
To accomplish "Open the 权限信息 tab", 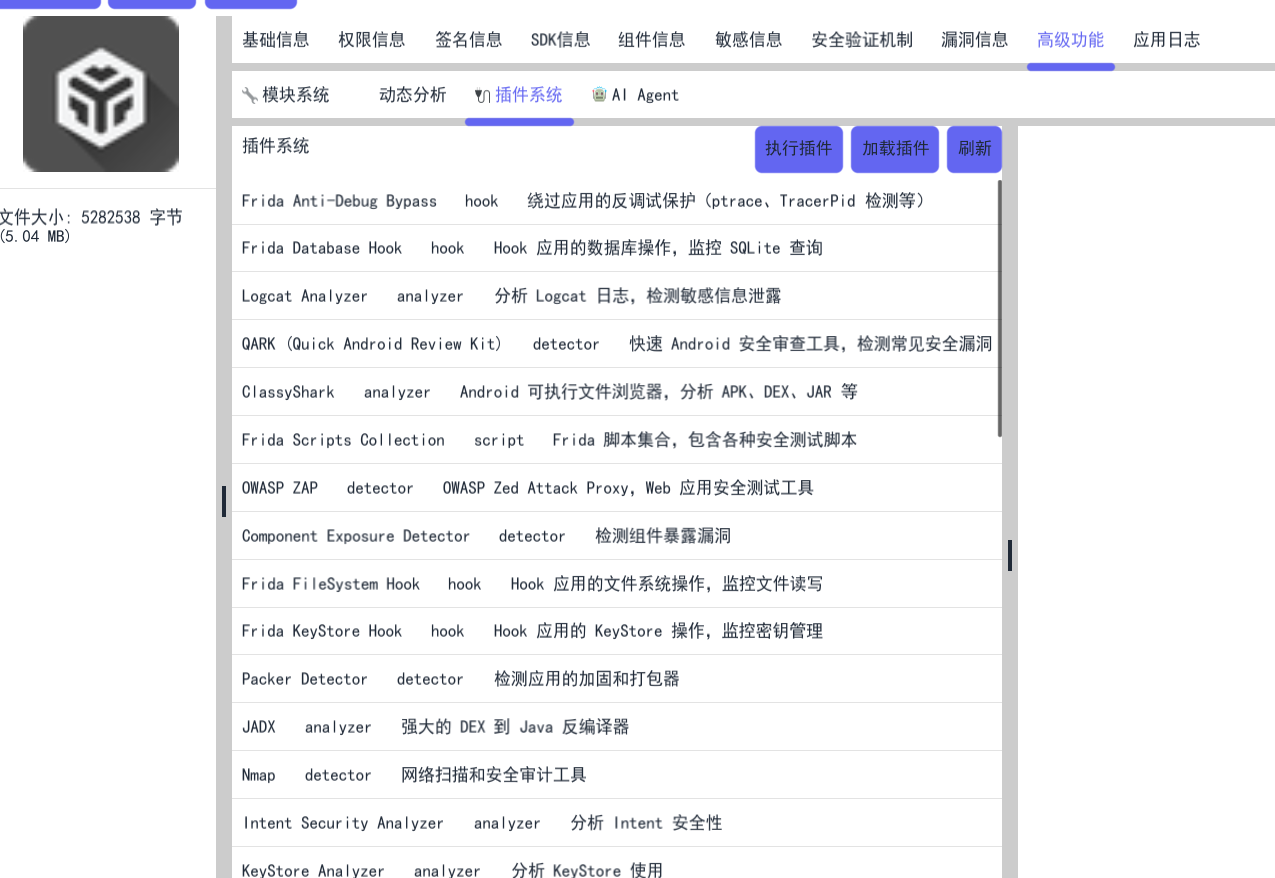I will [372, 39].
